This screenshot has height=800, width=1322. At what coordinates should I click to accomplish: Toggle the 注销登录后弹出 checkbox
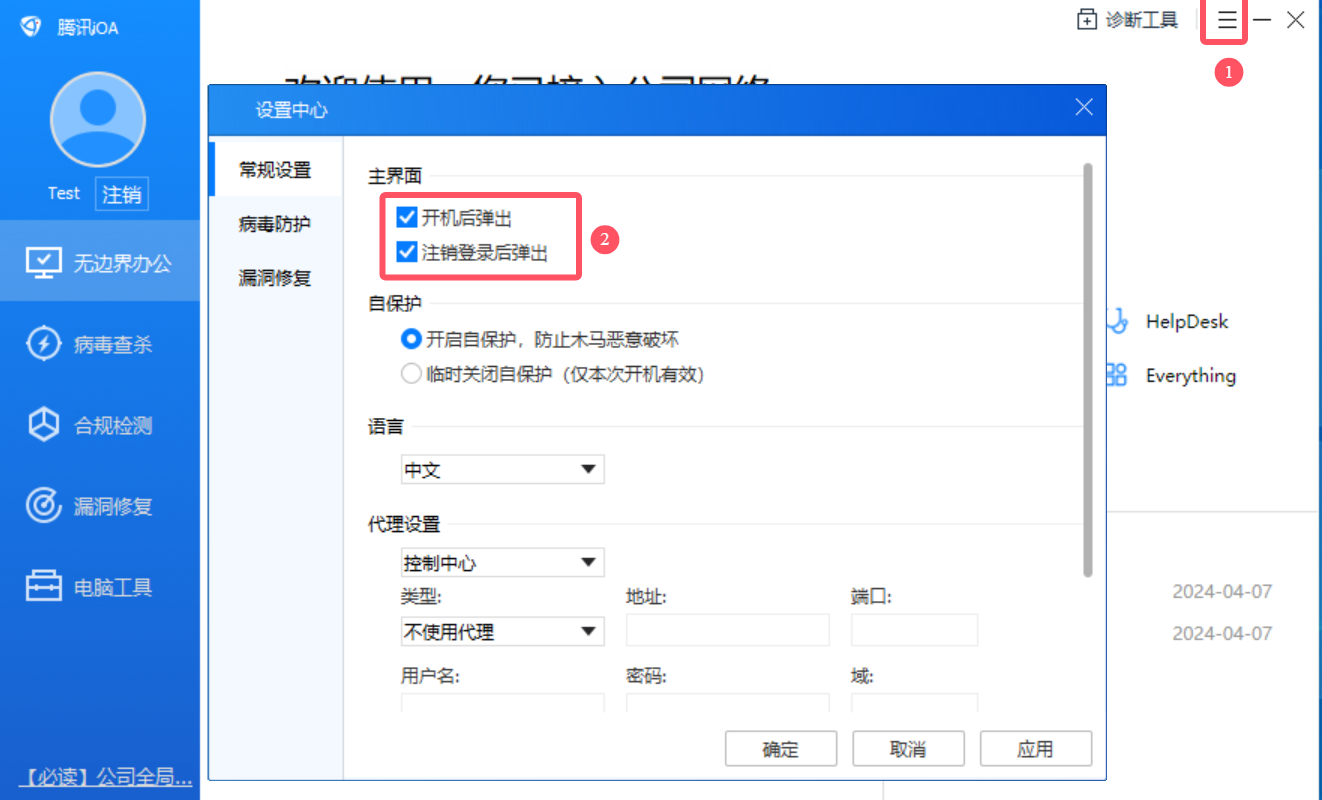[406, 252]
